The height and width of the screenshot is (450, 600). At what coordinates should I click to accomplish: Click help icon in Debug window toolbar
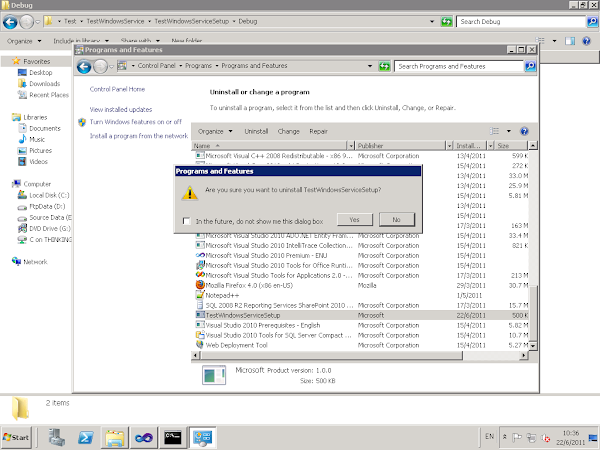click(586, 41)
